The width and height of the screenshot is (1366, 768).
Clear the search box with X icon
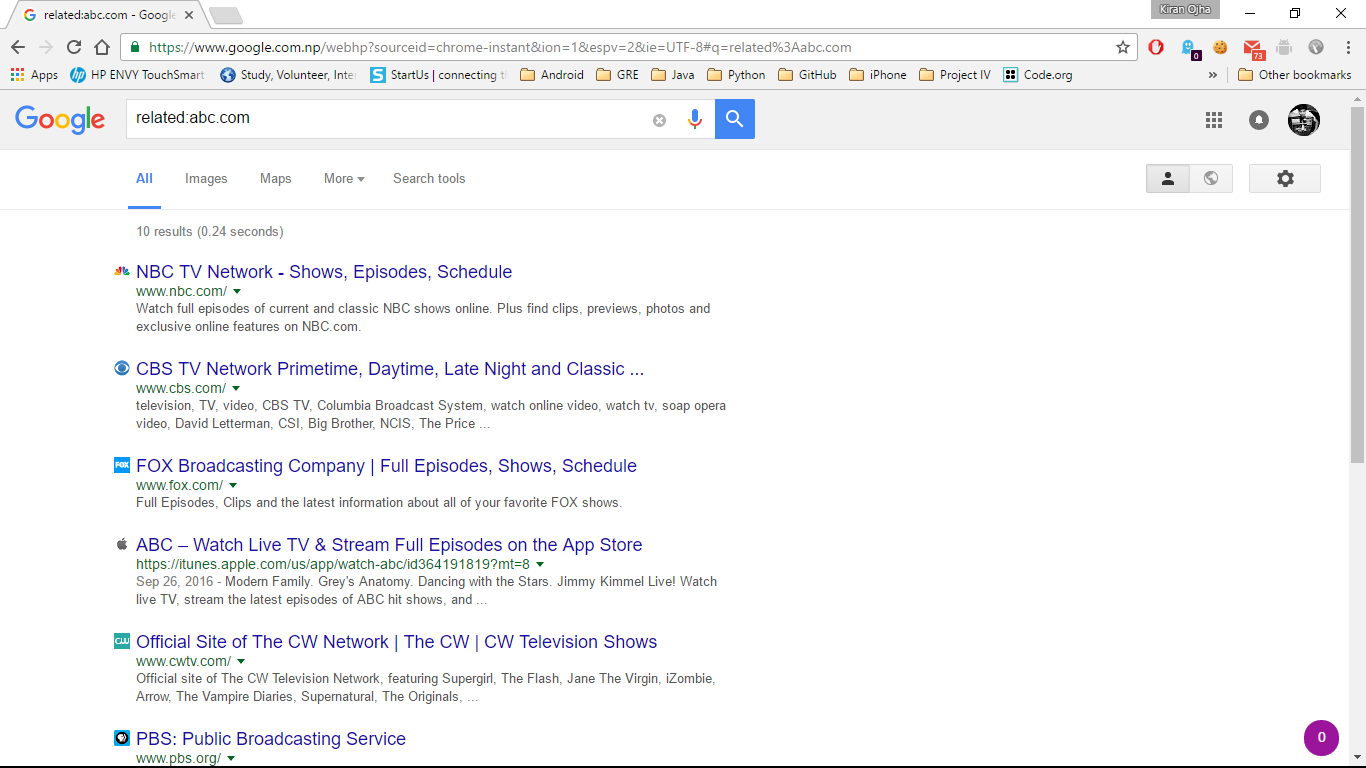[x=659, y=120]
